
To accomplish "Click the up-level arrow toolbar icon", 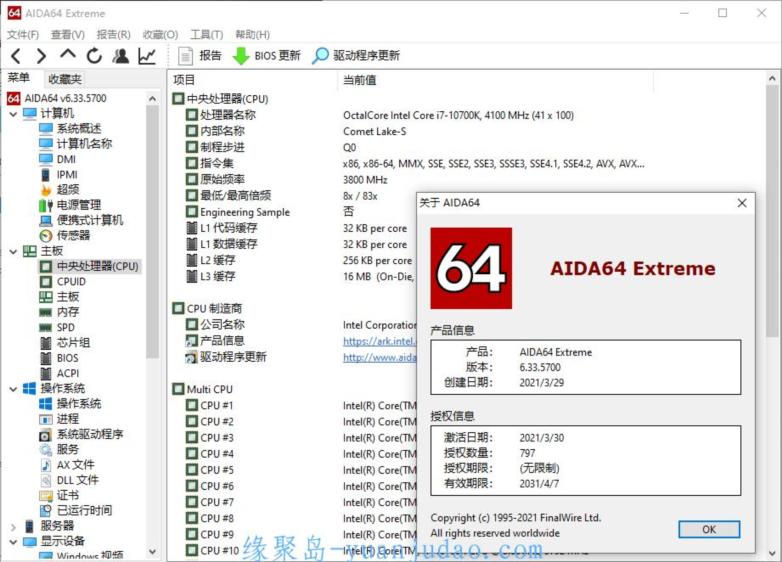I will coord(68,55).
